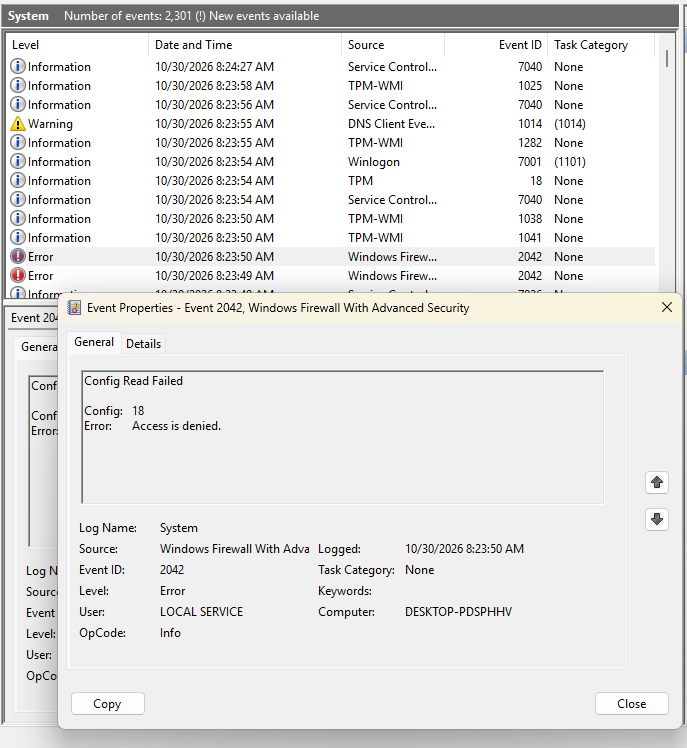Click the Close button
This screenshot has height=748, width=687.
click(x=632, y=704)
